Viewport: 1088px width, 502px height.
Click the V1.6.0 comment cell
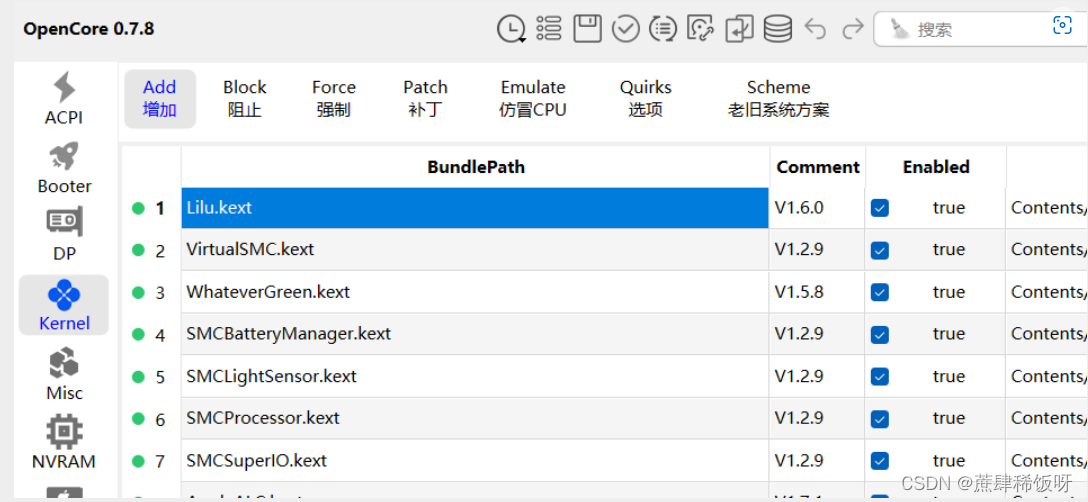coord(817,208)
